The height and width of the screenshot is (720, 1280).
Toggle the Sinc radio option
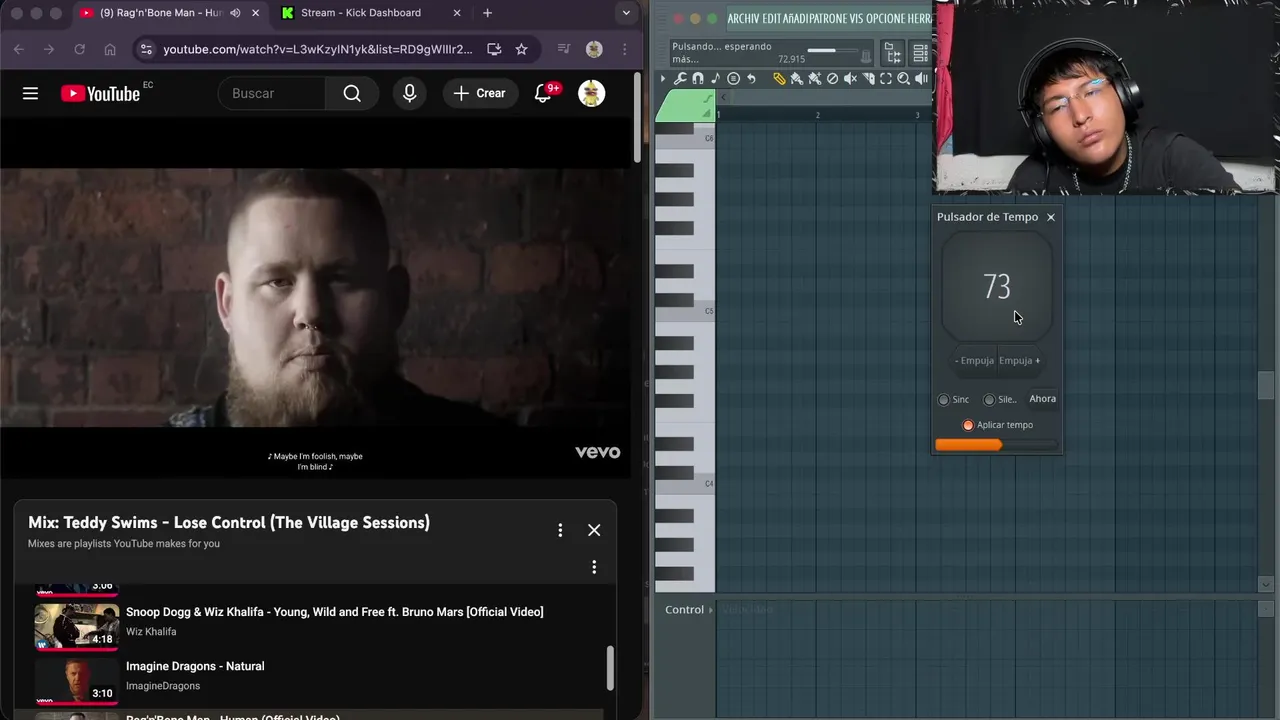click(953, 399)
